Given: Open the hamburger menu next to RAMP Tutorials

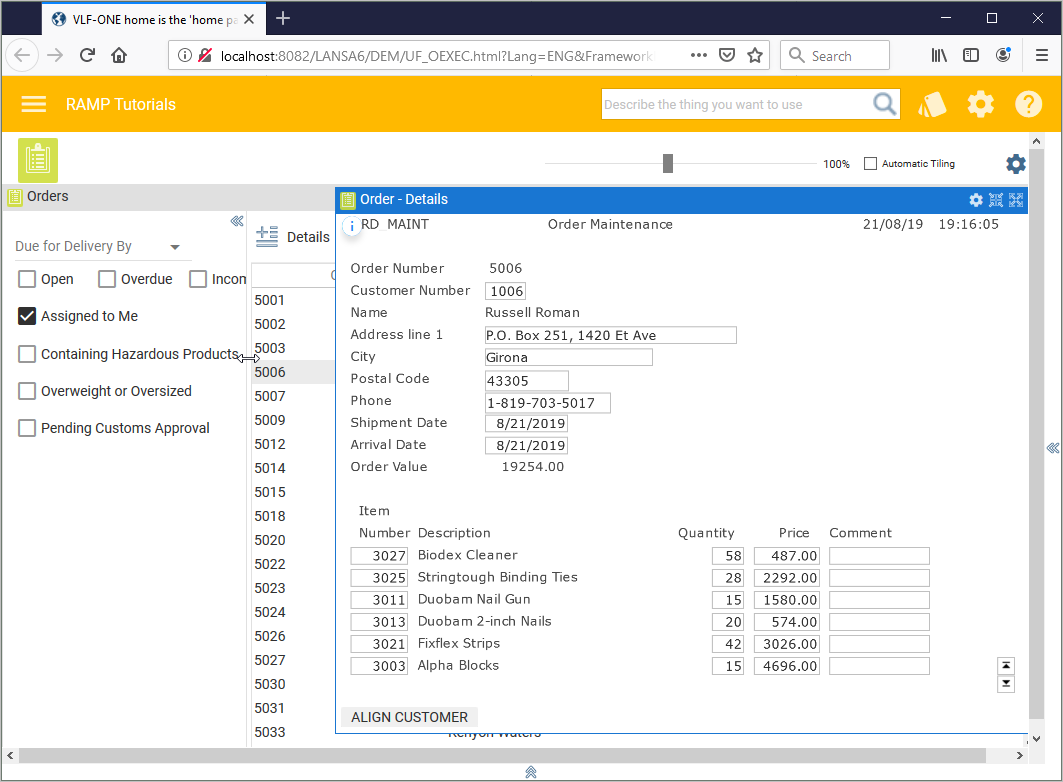Looking at the screenshot, I should coord(34,104).
